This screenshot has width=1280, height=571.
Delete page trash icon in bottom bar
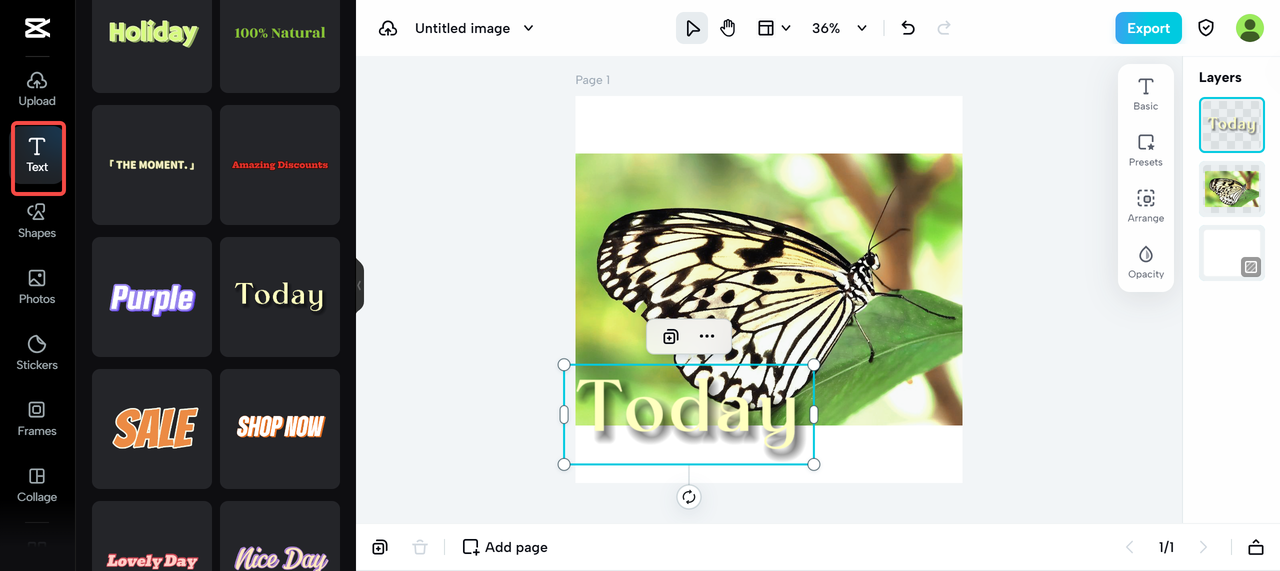pyautogui.click(x=420, y=547)
